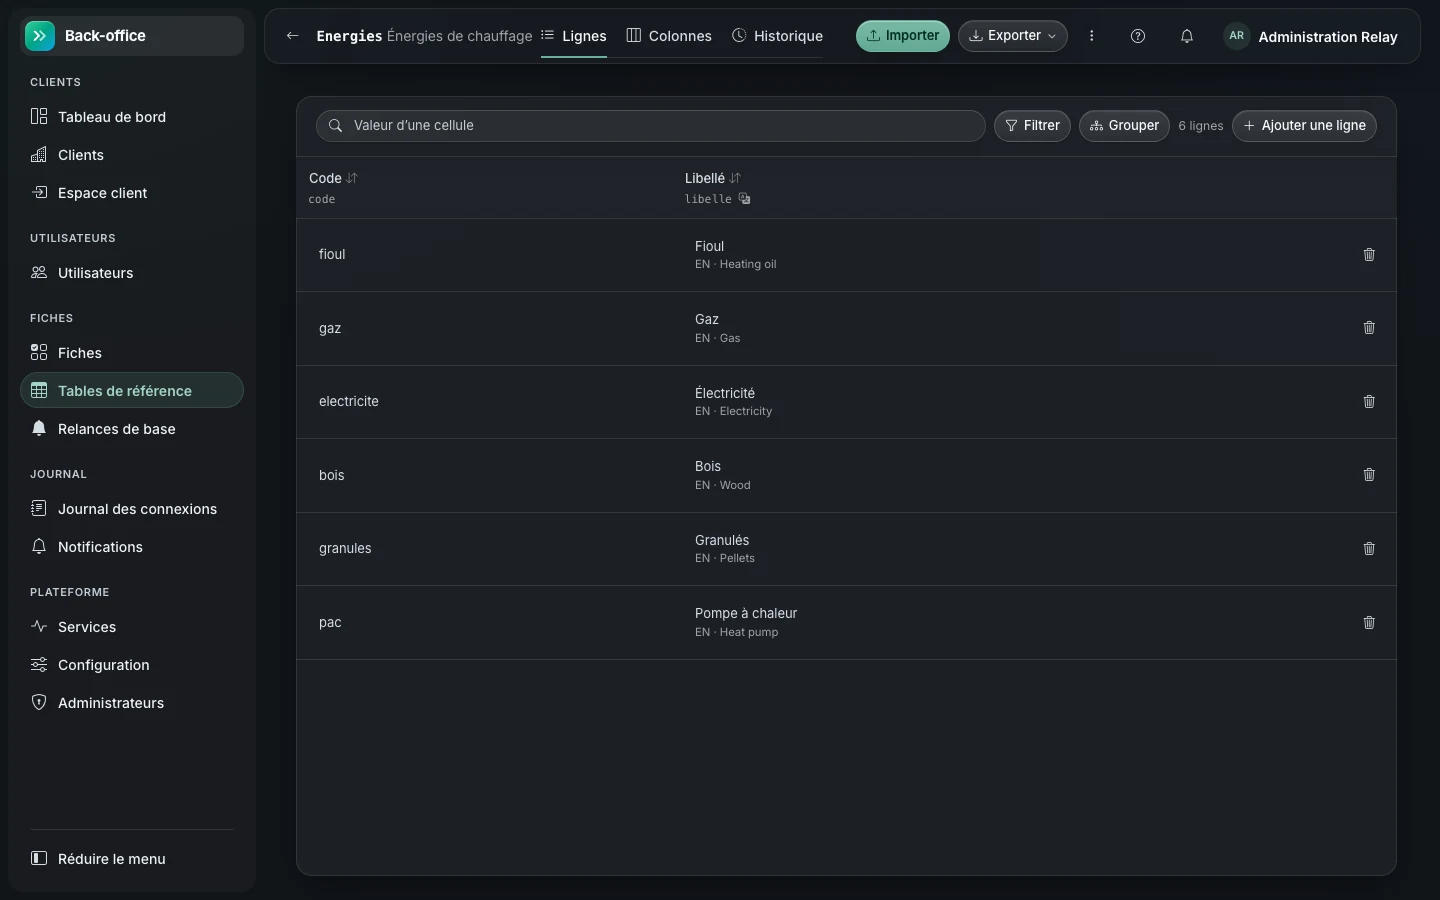Sort by the Libellé column arrows
The height and width of the screenshot is (900, 1440).
(x=735, y=178)
